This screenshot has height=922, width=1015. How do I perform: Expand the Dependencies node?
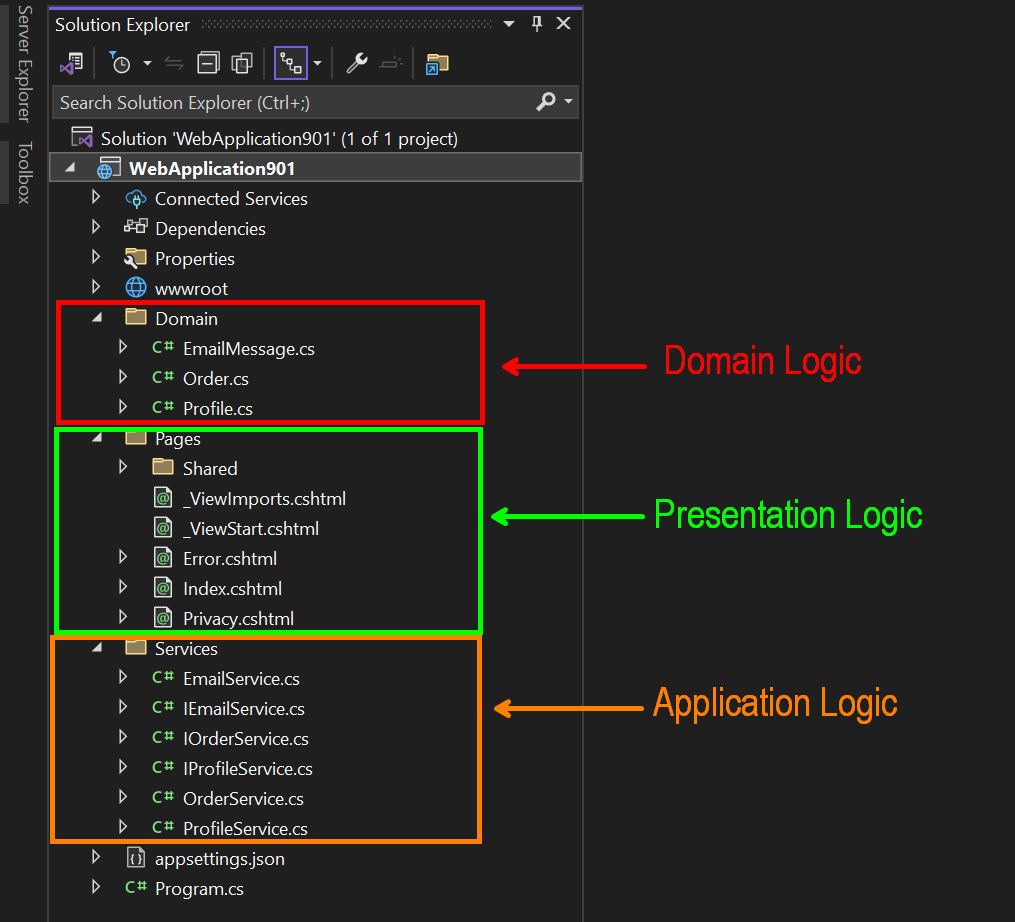pos(96,227)
